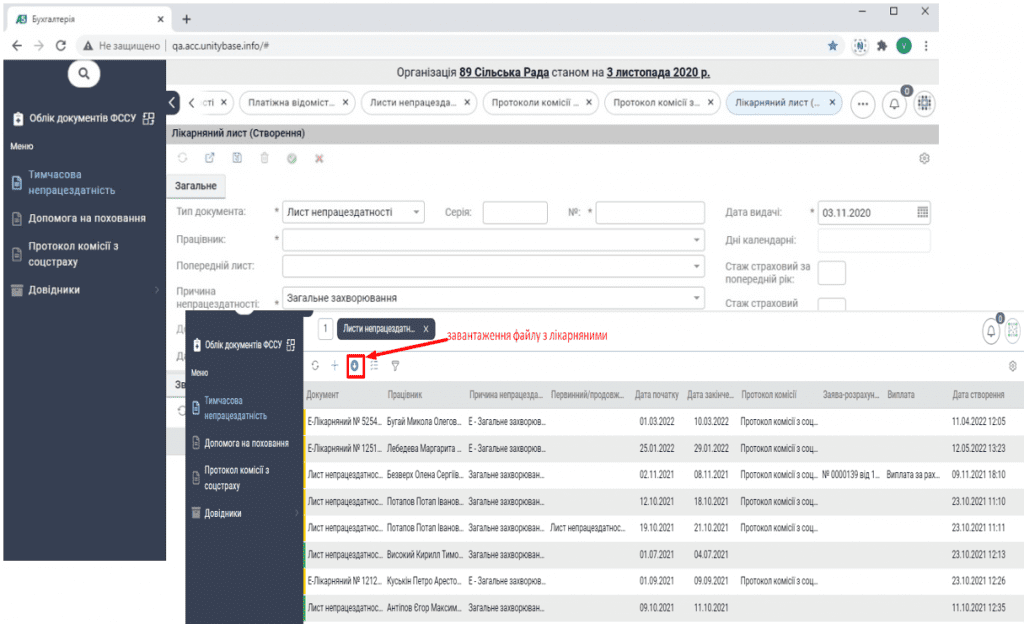1024x624 pixels.
Task: Open the Причина непрацездатності dropdown
Action: click(697, 298)
